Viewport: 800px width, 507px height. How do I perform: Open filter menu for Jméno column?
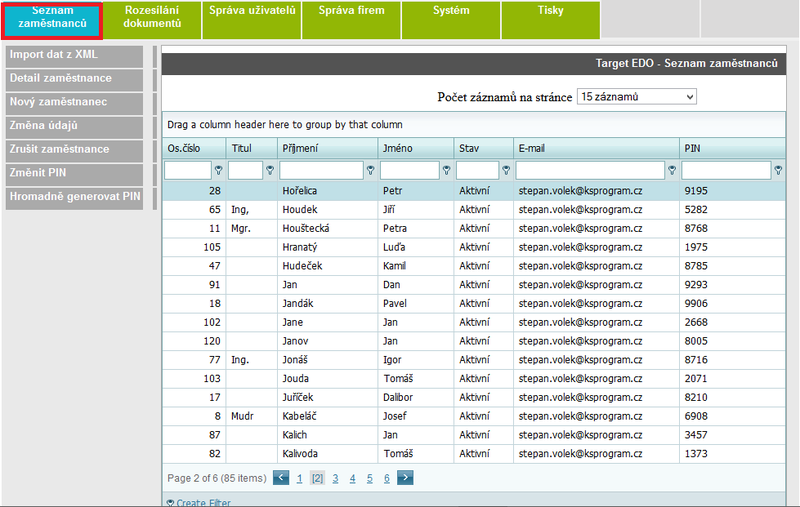coord(446,170)
